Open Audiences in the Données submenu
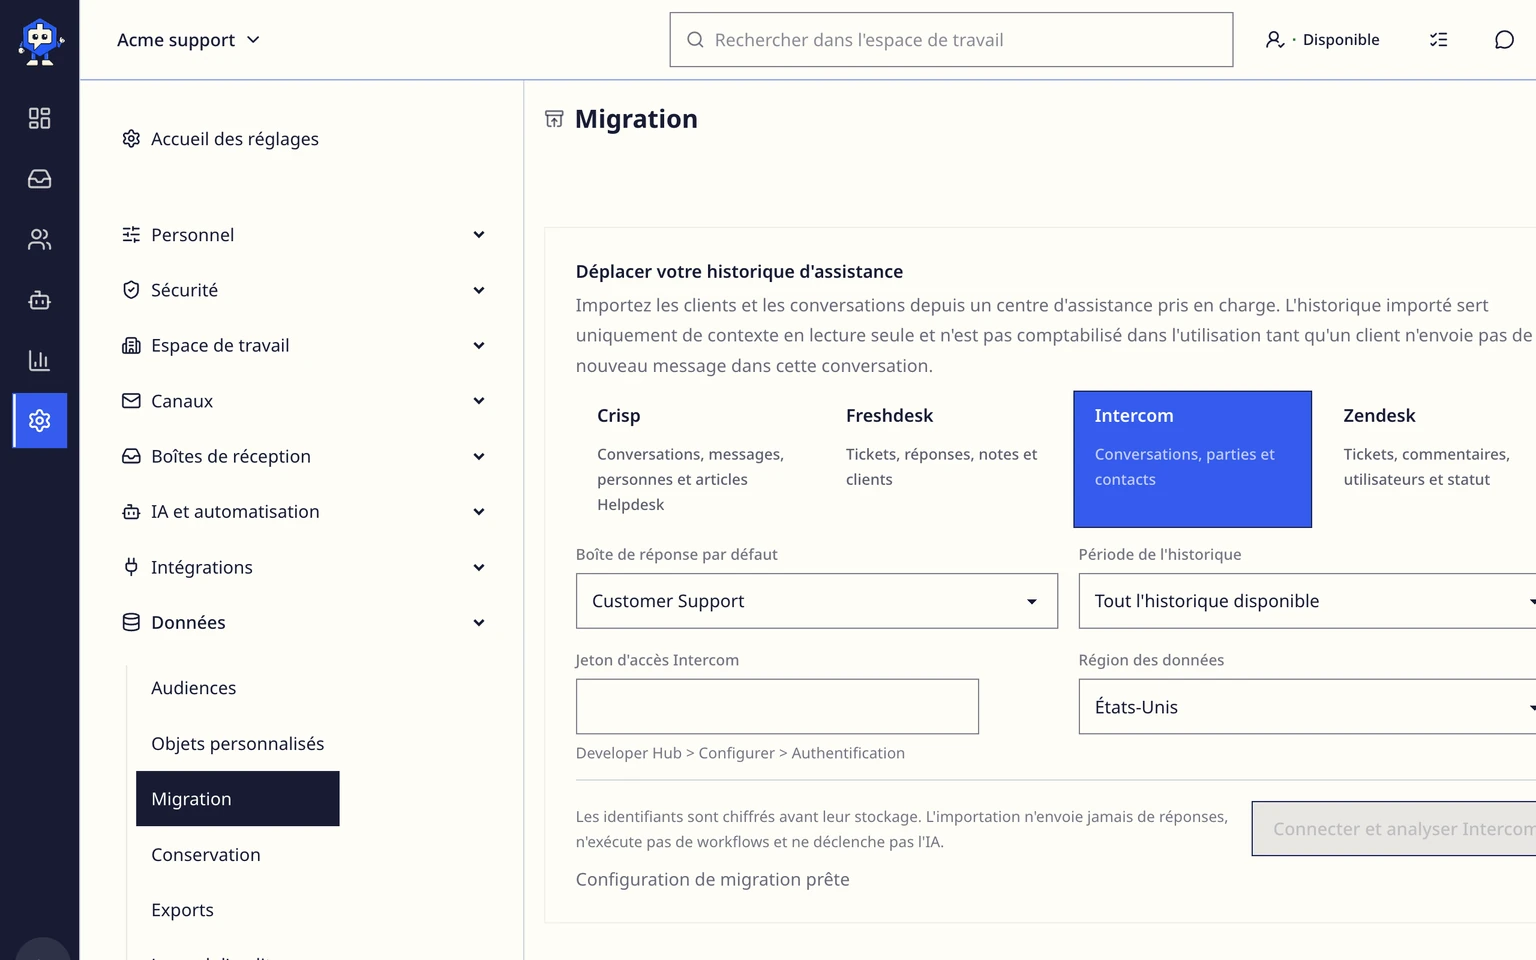 194,688
